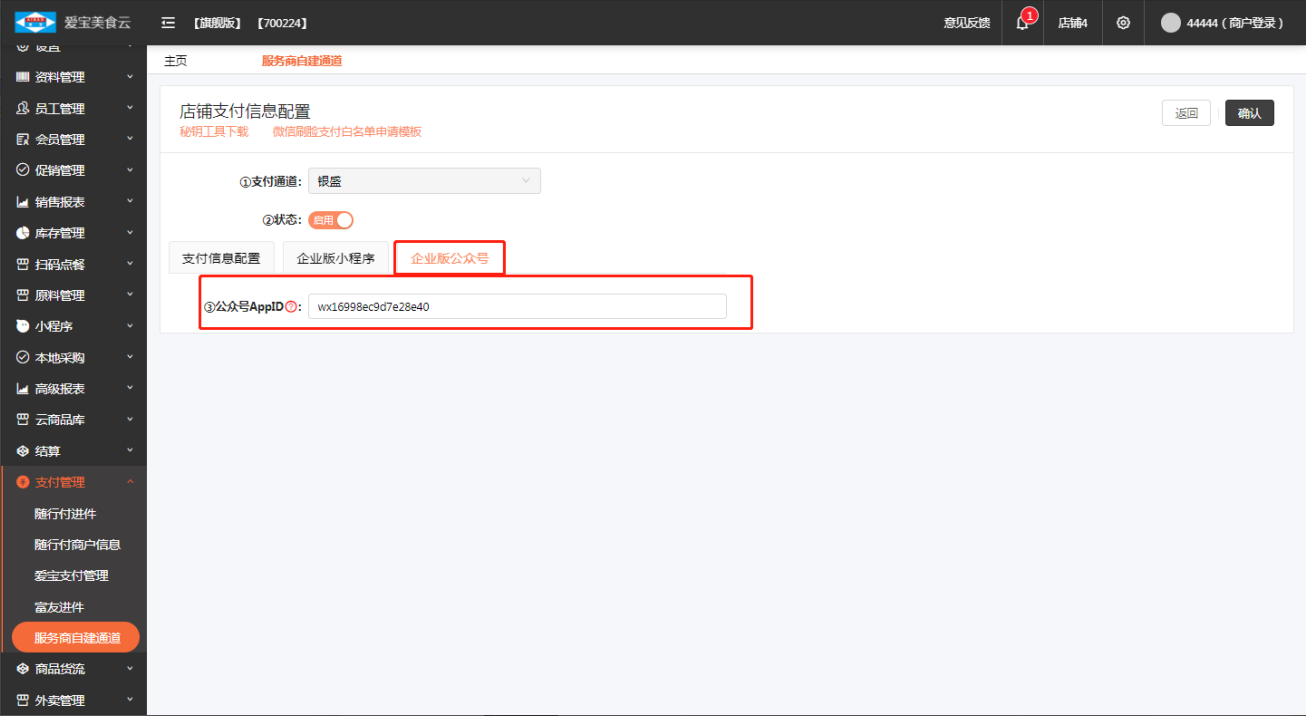Expand the 库存管理 sidebar menu
1306x716 pixels.
pos(73,233)
